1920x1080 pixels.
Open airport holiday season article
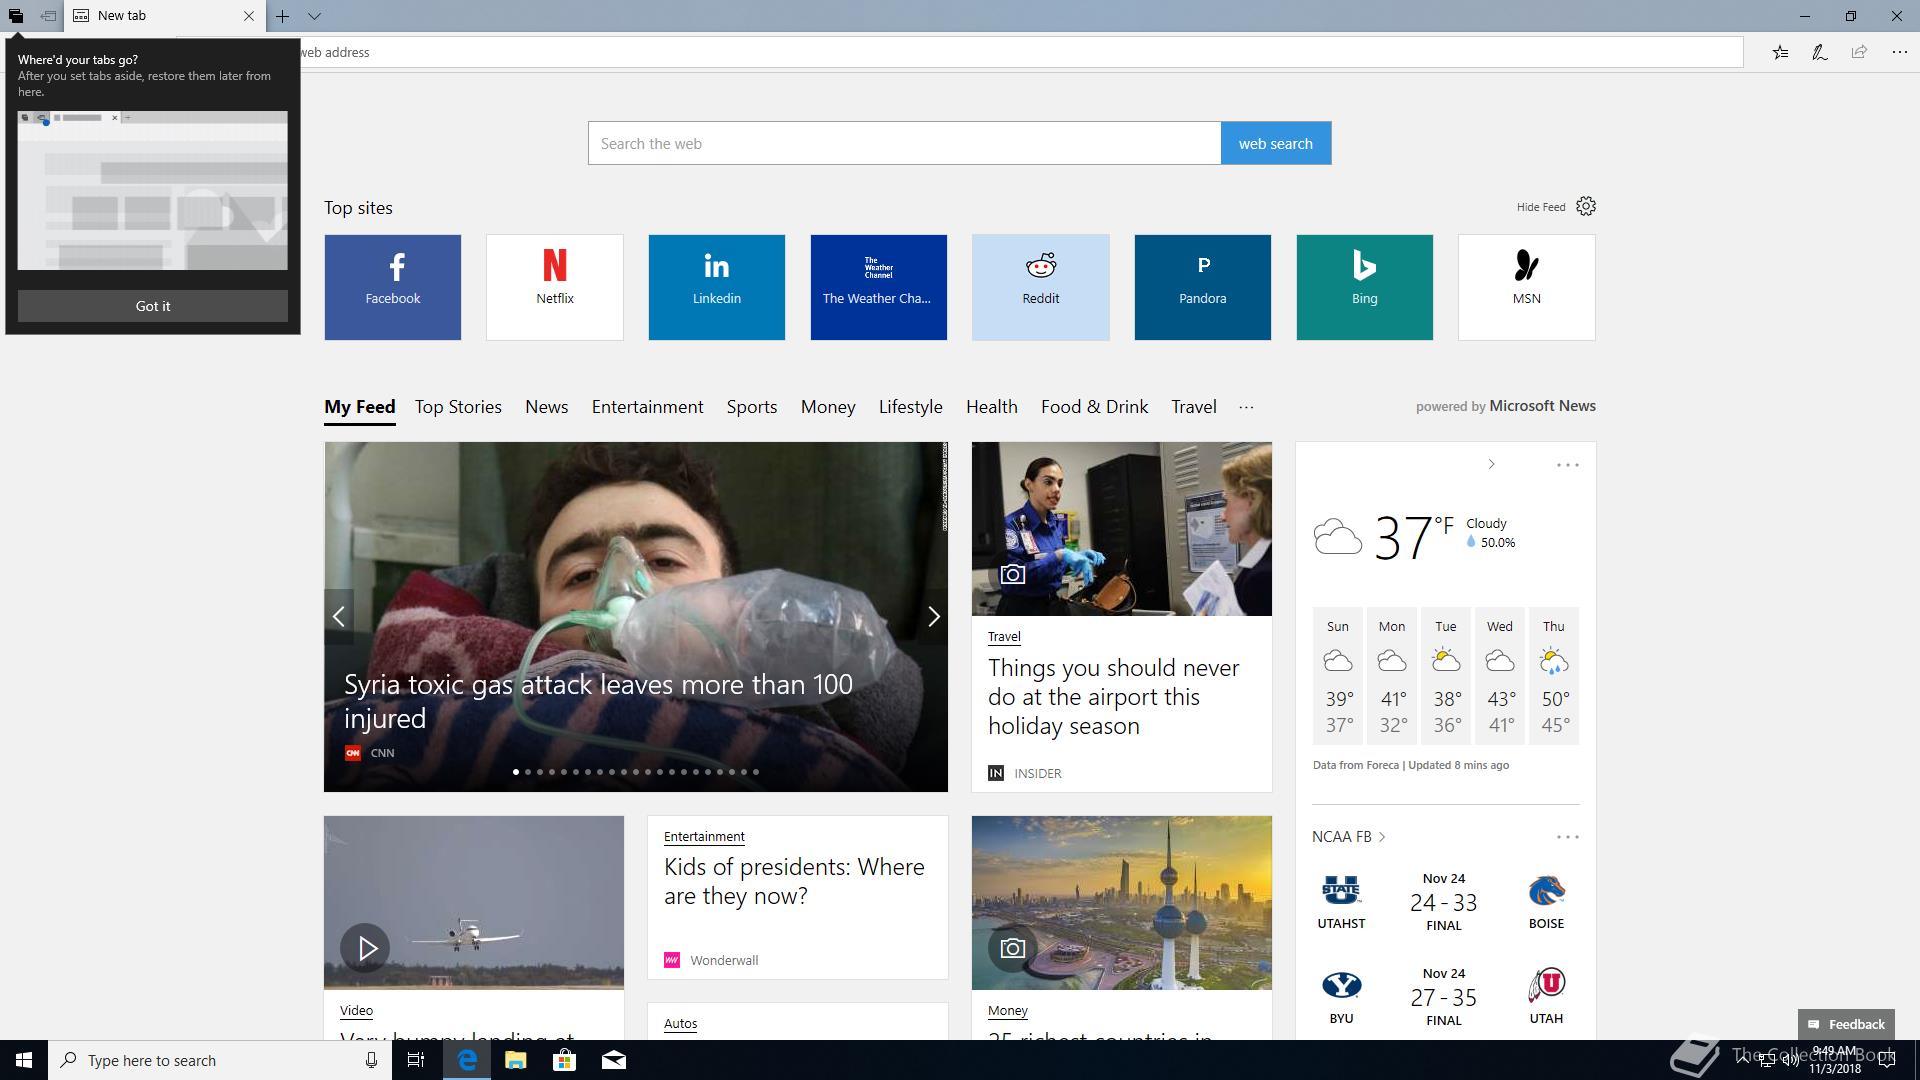[1113, 697]
